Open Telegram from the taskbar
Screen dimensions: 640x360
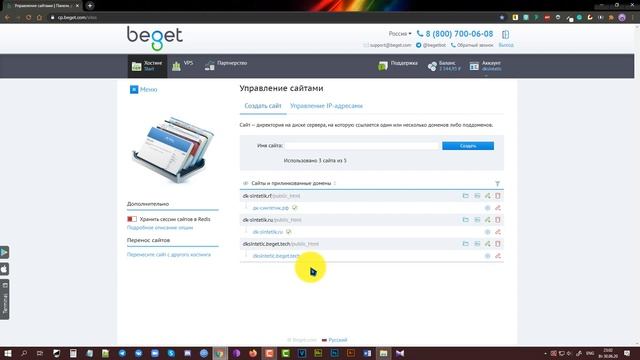tap(122, 353)
